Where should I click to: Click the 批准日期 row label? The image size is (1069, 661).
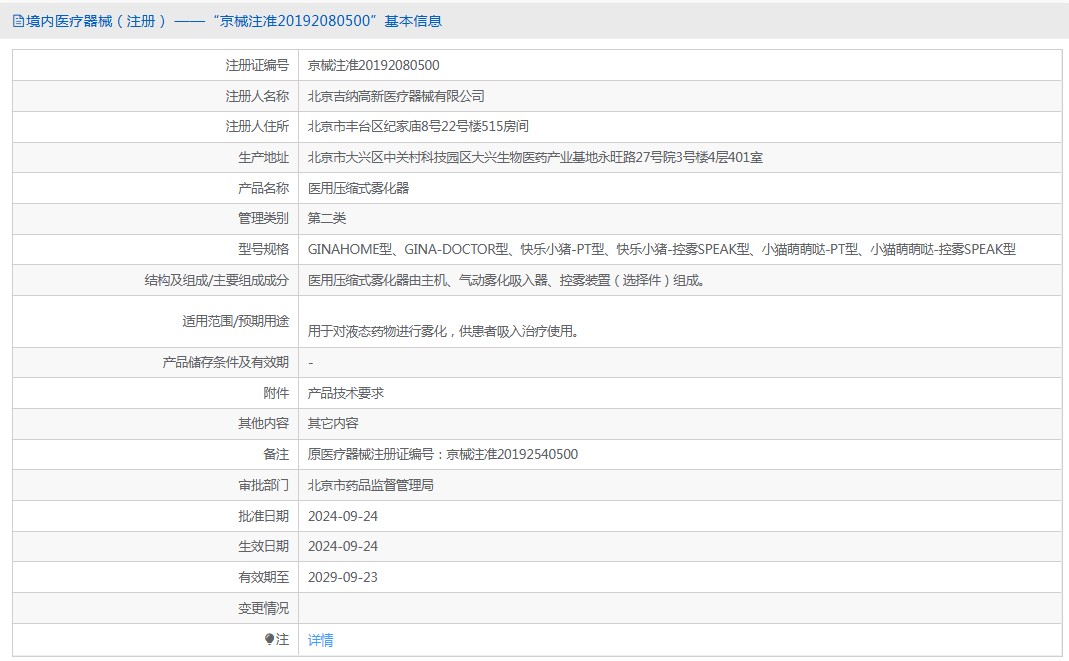(x=263, y=516)
